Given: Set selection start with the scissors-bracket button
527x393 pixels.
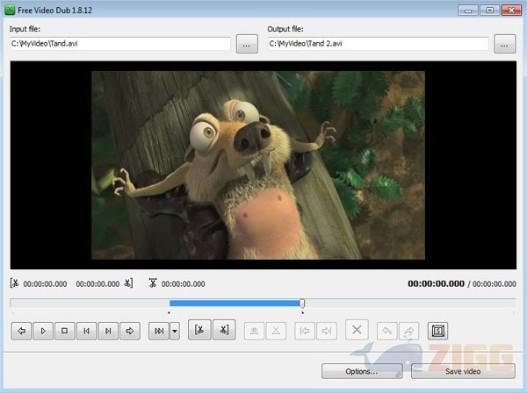Looking at the screenshot, I should pos(200,330).
